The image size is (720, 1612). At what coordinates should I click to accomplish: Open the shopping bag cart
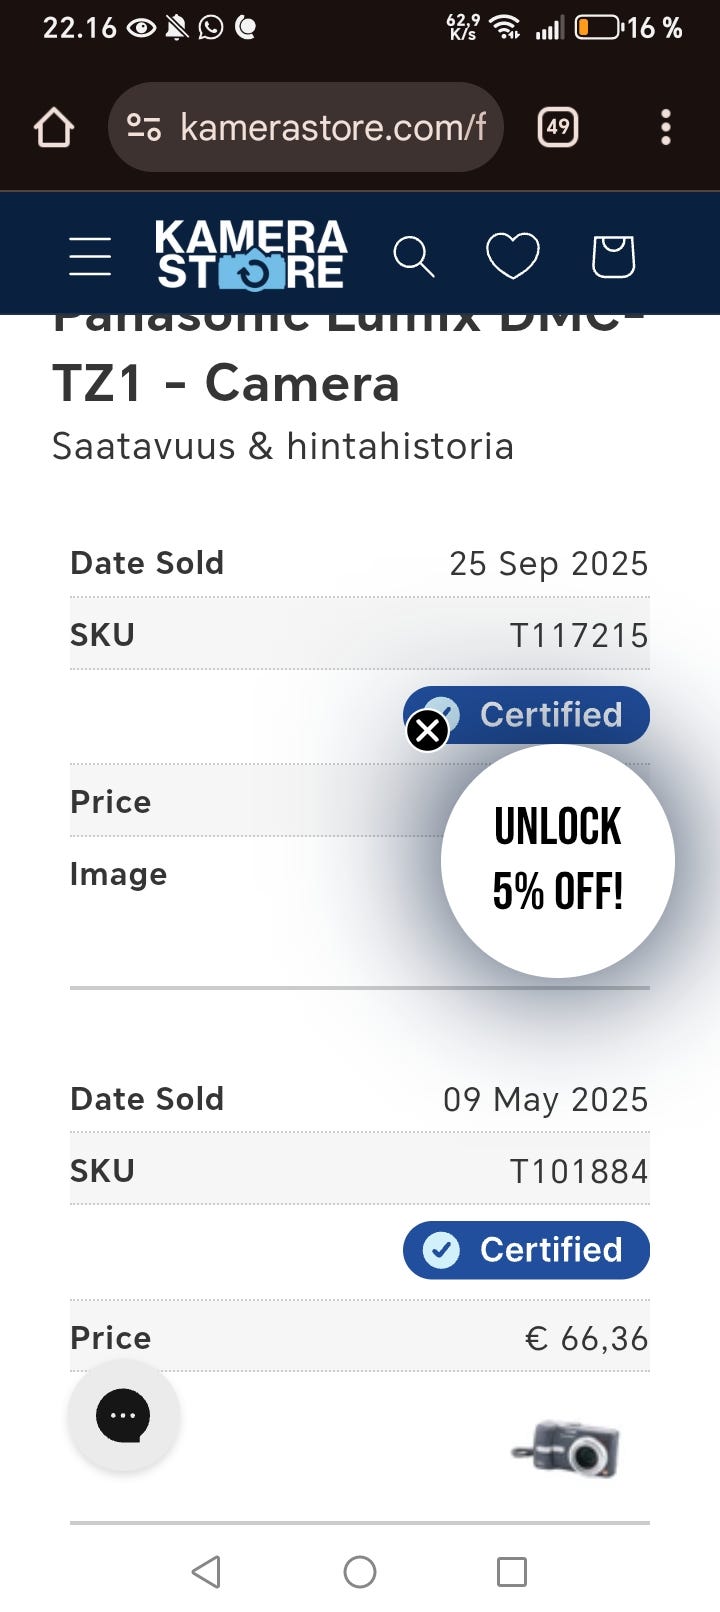point(613,256)
